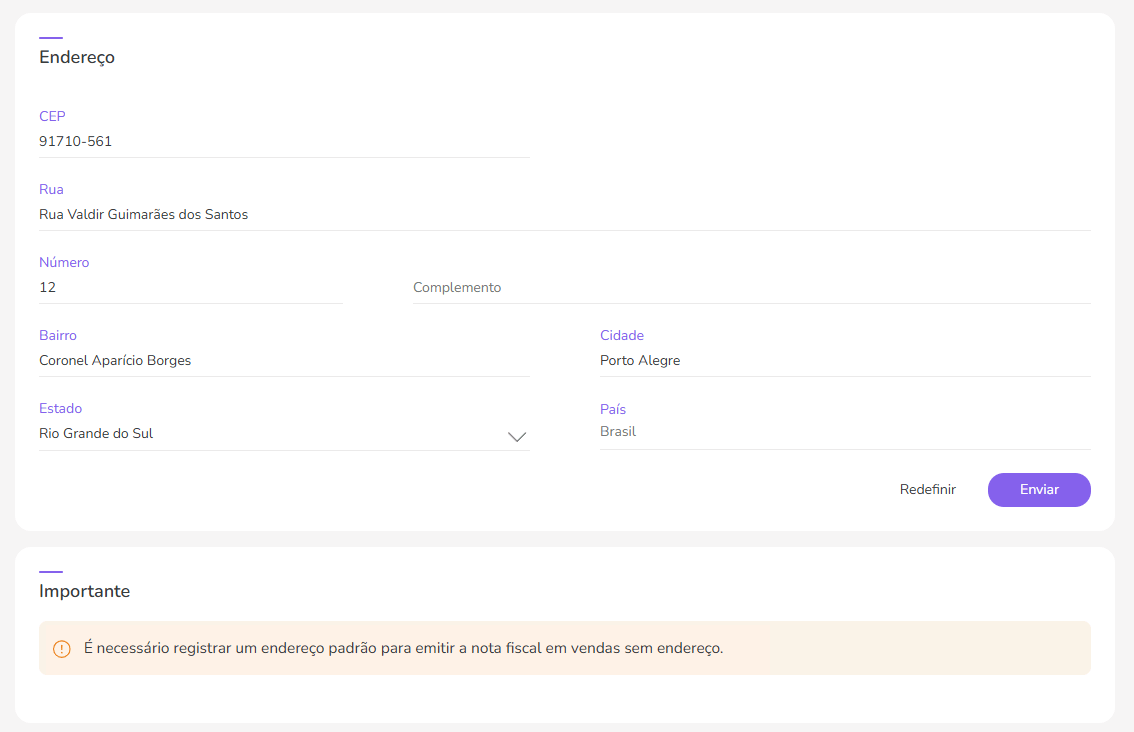Click the Cidade label
Image resolution: width=1134 pixels, height=732 pixels.
point(622,336)
